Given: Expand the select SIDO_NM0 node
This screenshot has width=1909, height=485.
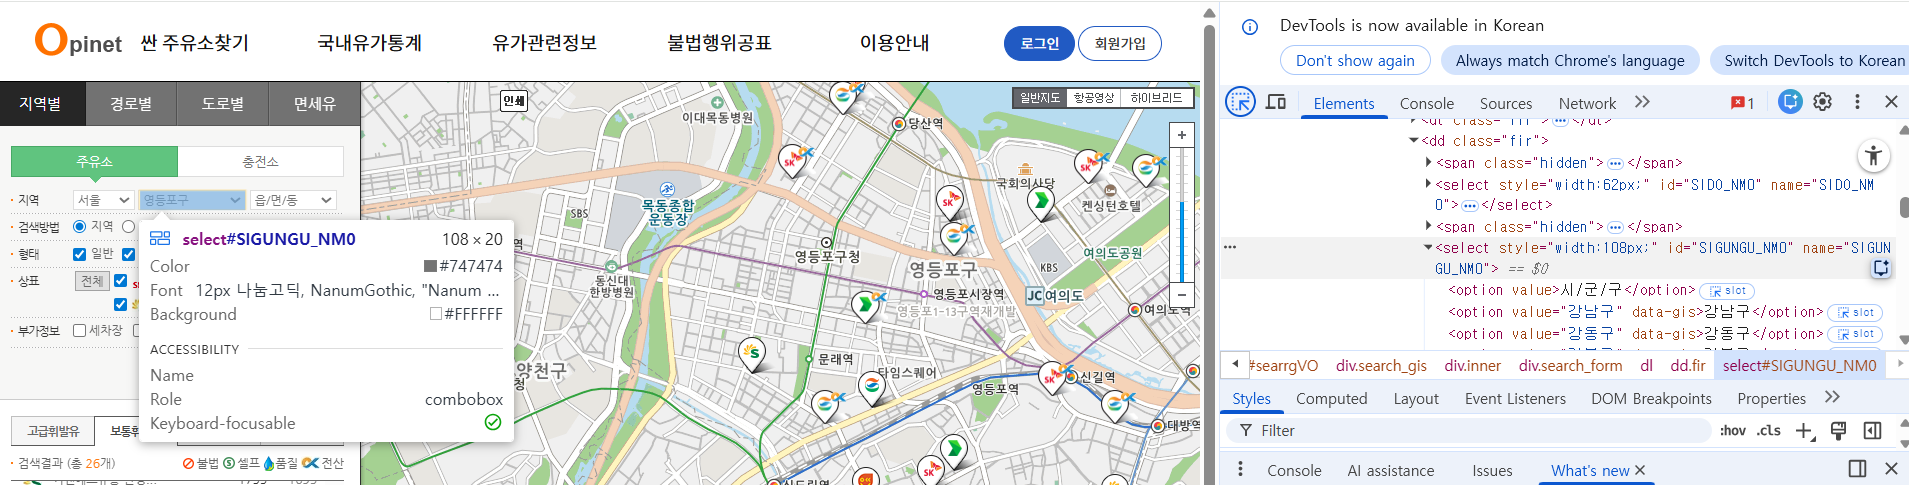Looking at the screenshot, I should 1428,184.
